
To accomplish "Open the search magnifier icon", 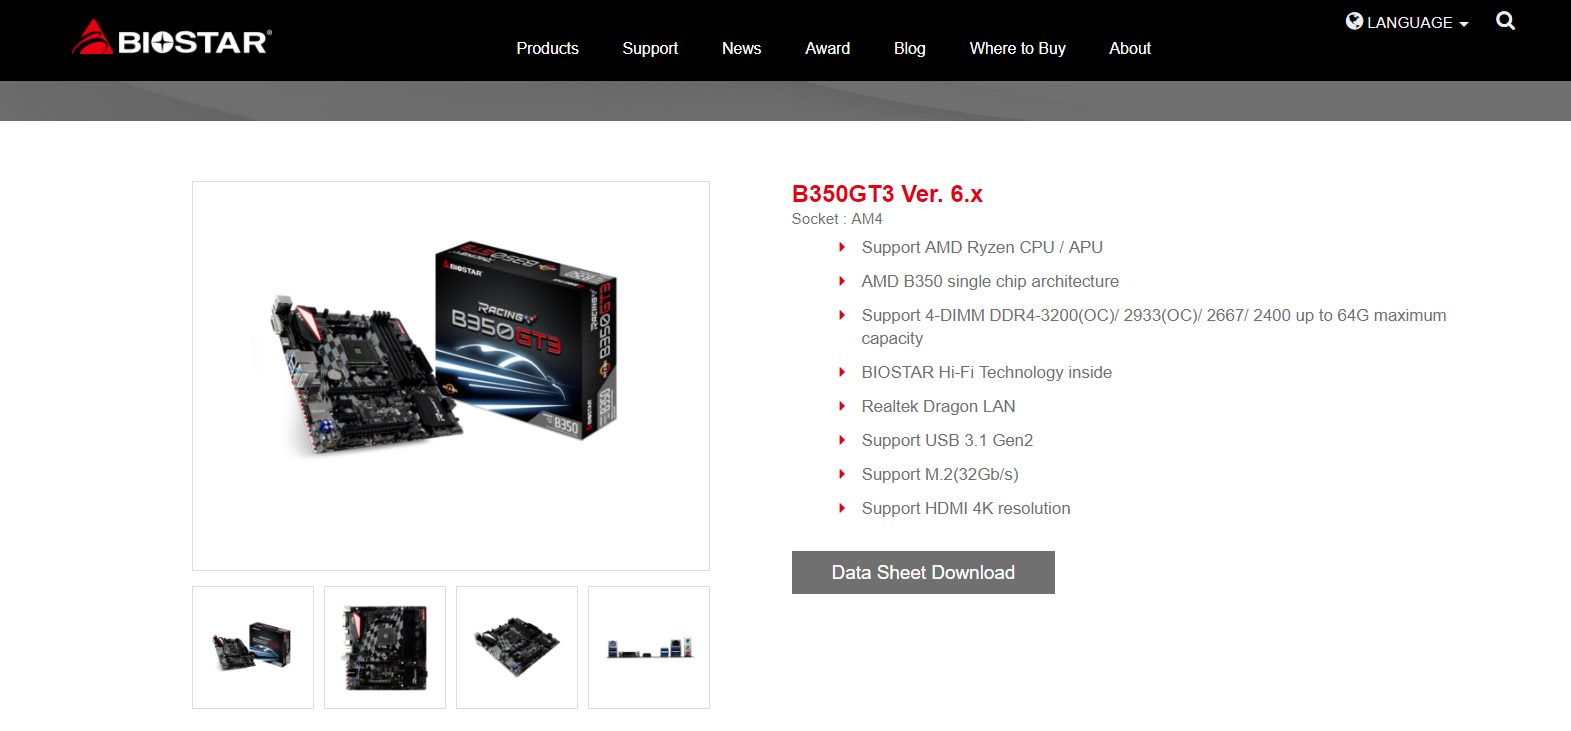I will (1505, 21).
